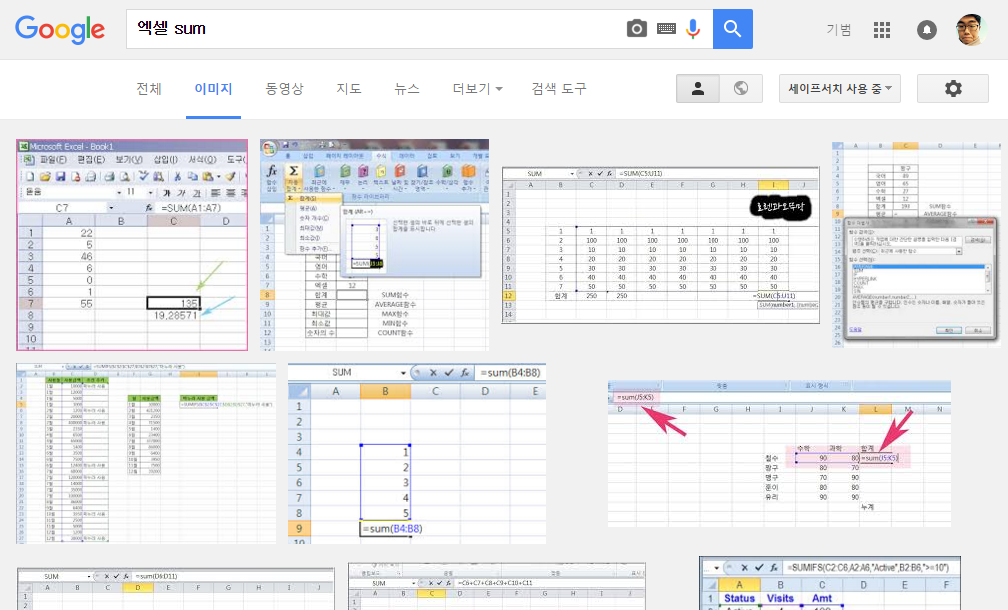Open settings gear menu
Screen dimensions: 1008x610
953,89
